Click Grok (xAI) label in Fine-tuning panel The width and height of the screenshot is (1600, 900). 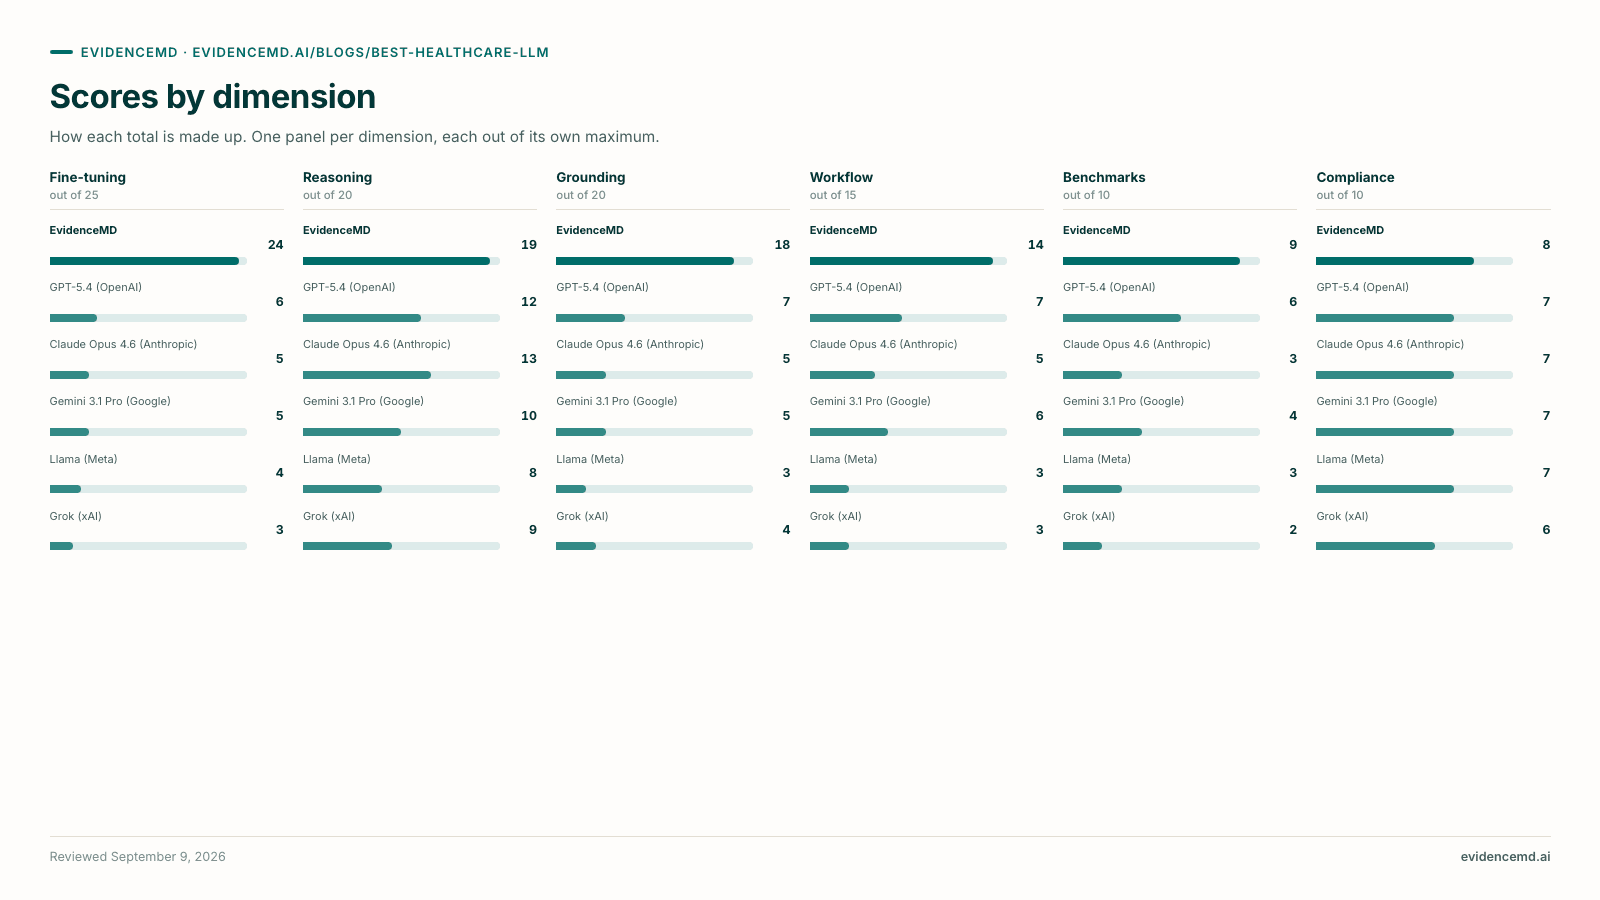(76, 516)
